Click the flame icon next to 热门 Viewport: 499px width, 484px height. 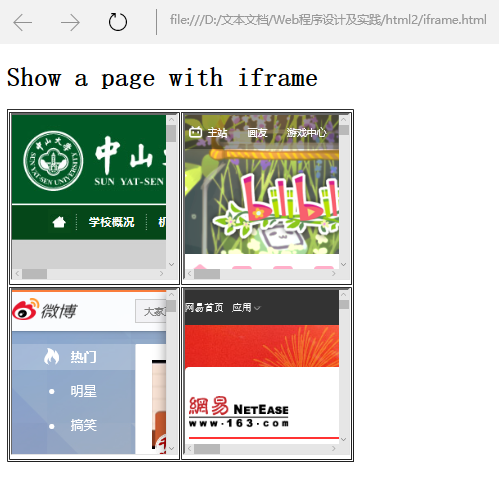click(x=52, y=356)
